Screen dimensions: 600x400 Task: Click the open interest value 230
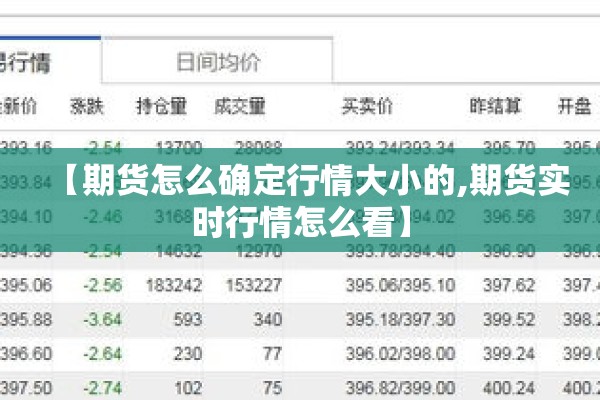(x=188, y=354)
